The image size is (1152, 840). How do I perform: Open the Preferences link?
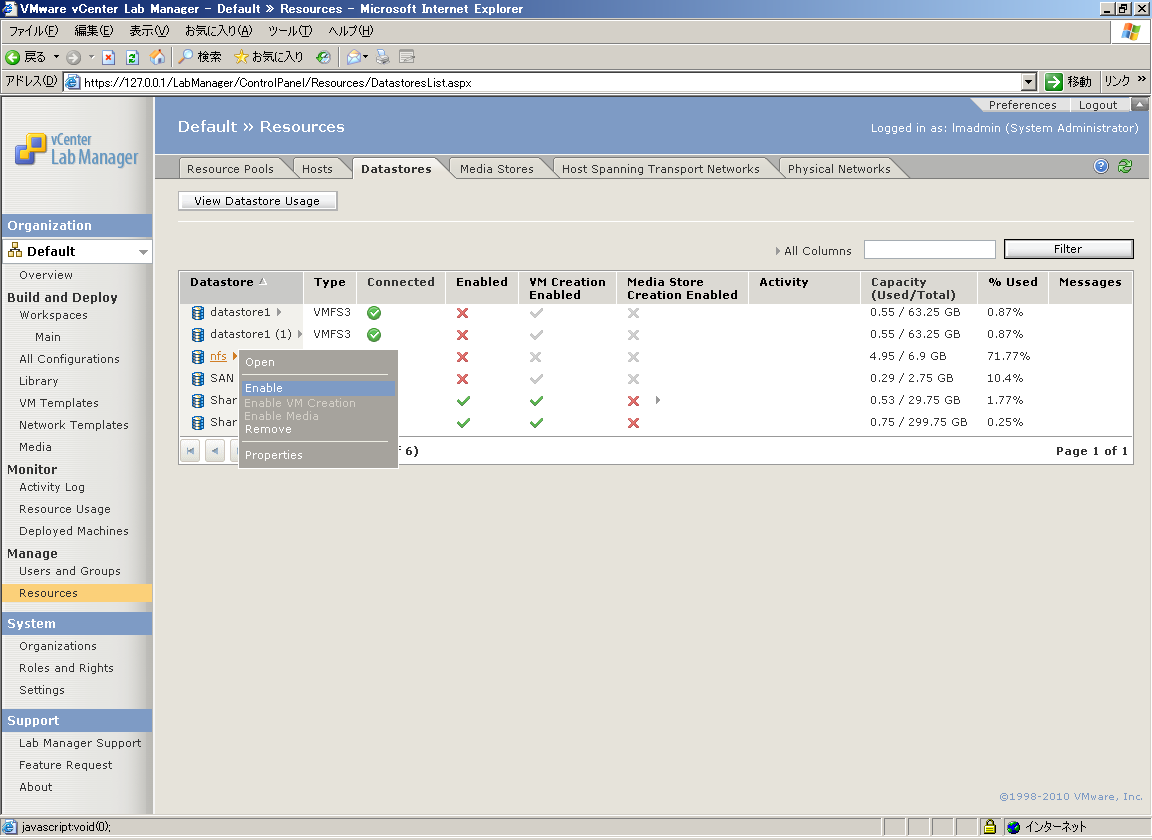(1022, 105)
